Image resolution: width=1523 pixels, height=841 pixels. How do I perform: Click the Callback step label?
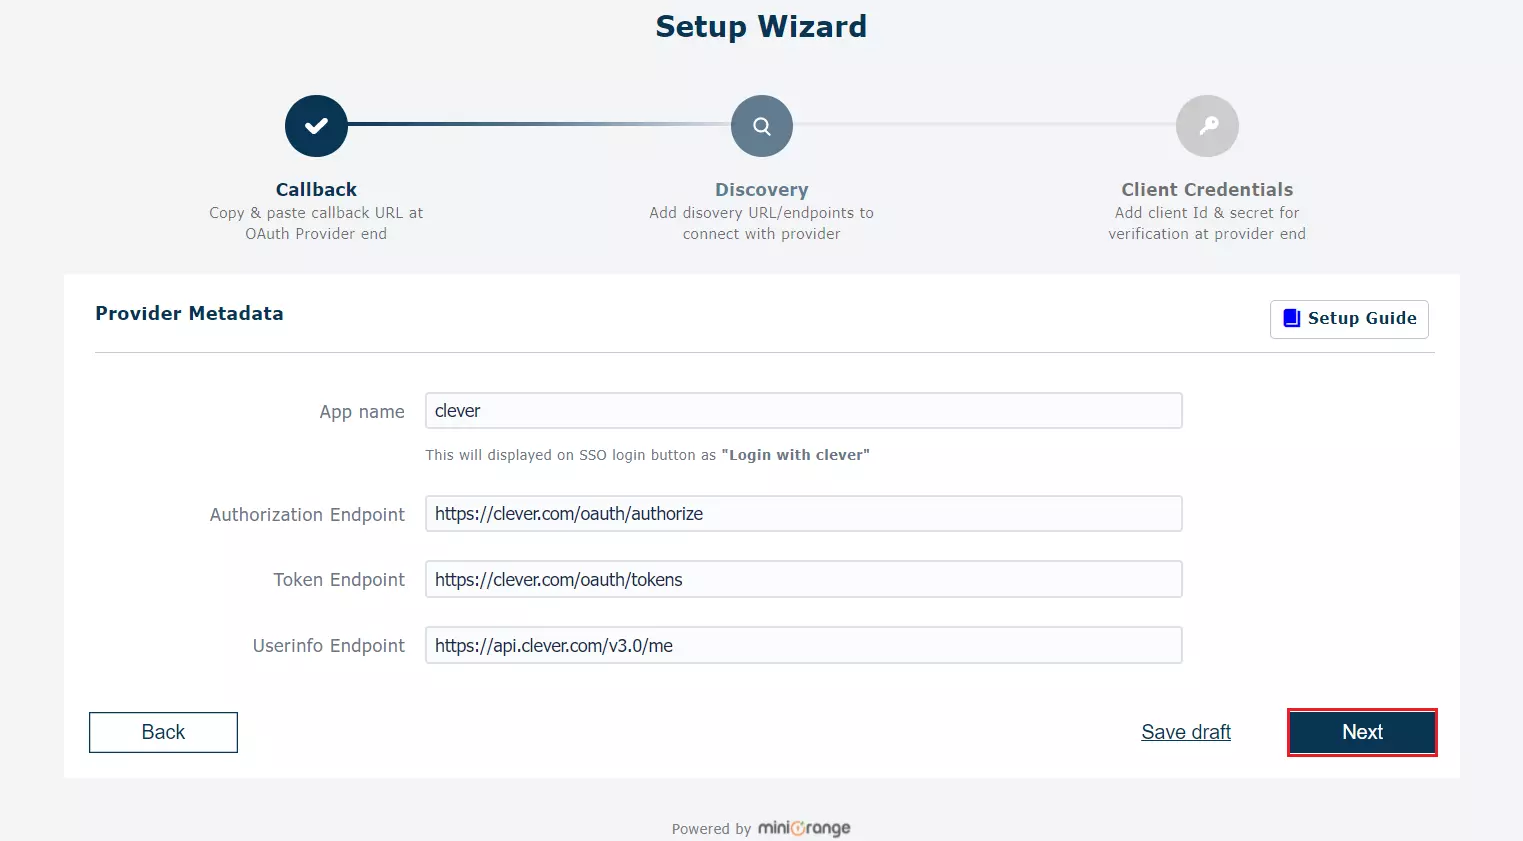tap(316, 189)
